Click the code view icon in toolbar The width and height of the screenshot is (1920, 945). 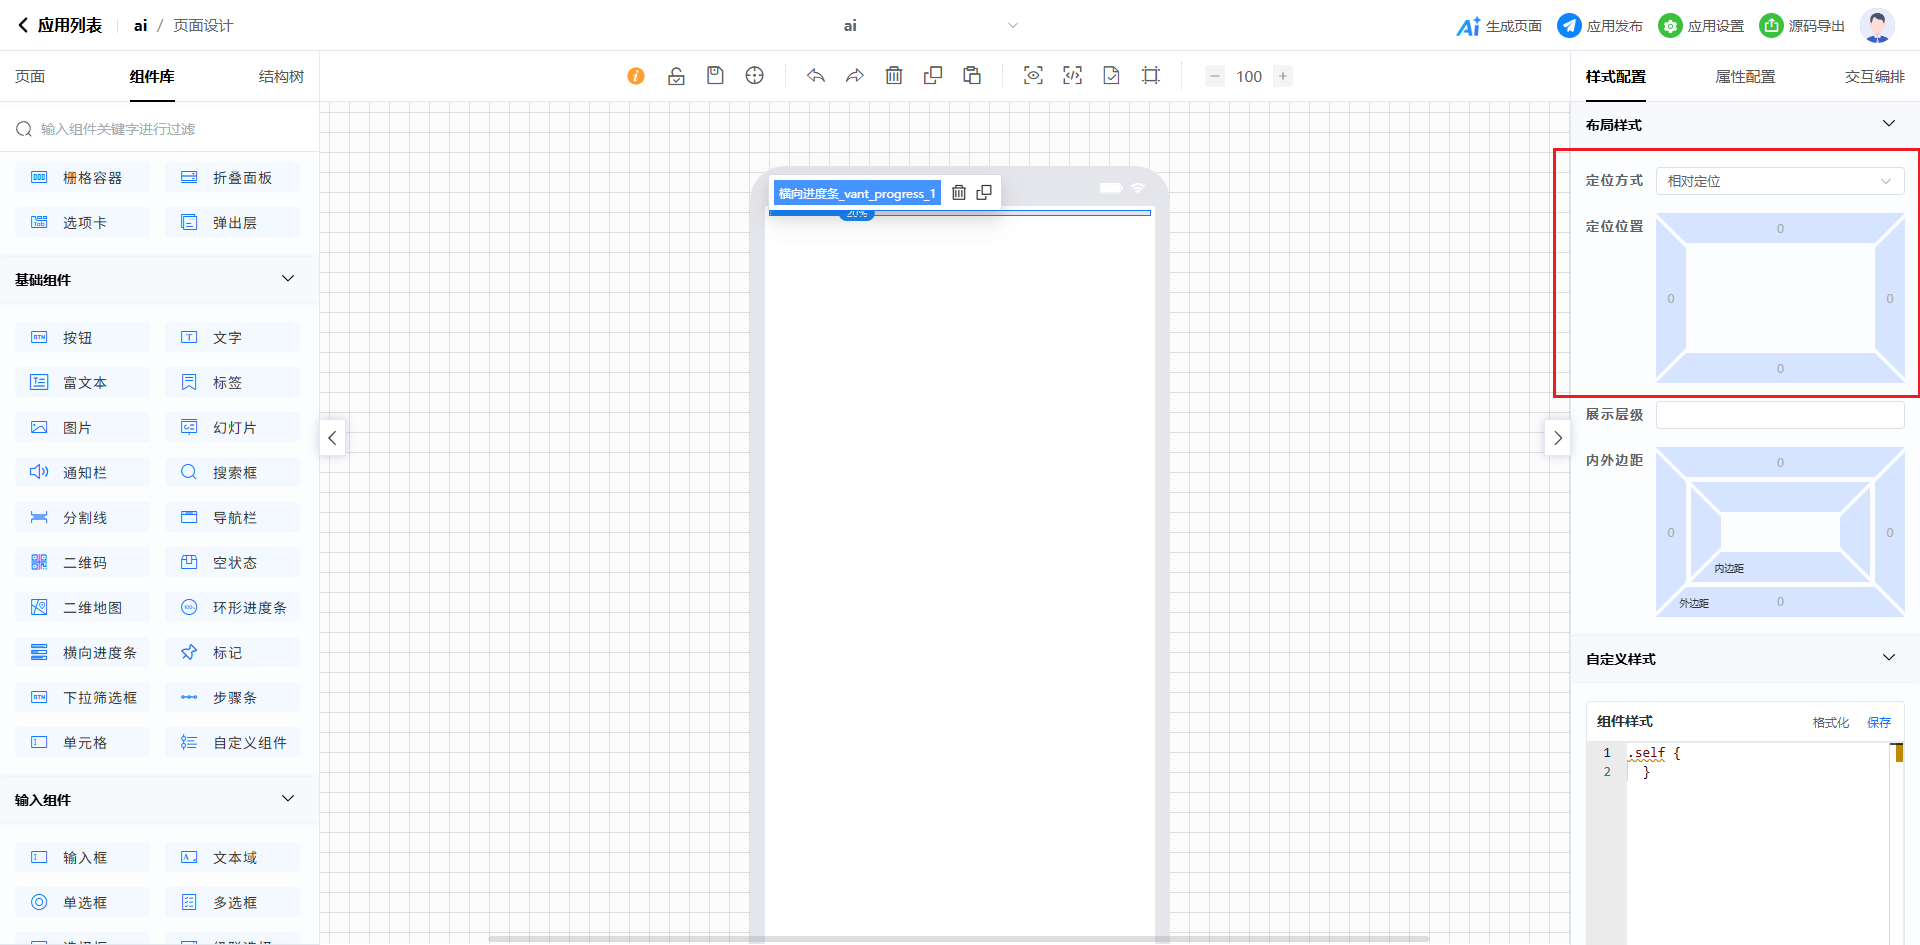tap(1072, 76)
